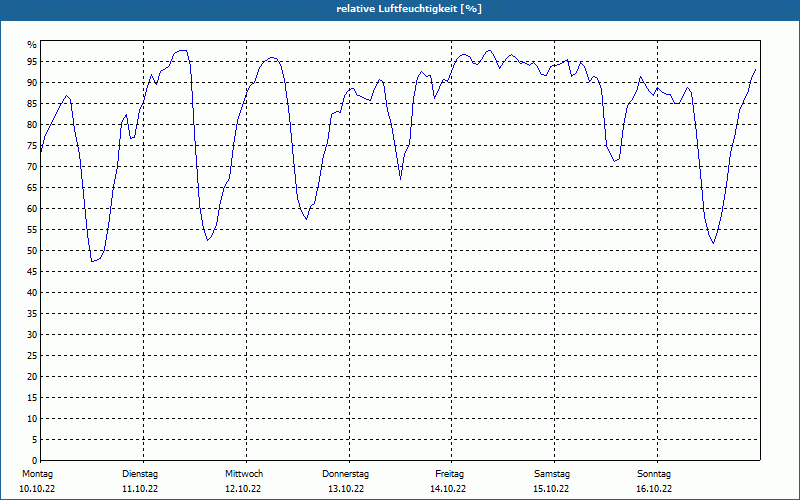The height and width of the screenshot is (500, 800).
Task: Click the date label 13.10.22
Action: point(346,489)
